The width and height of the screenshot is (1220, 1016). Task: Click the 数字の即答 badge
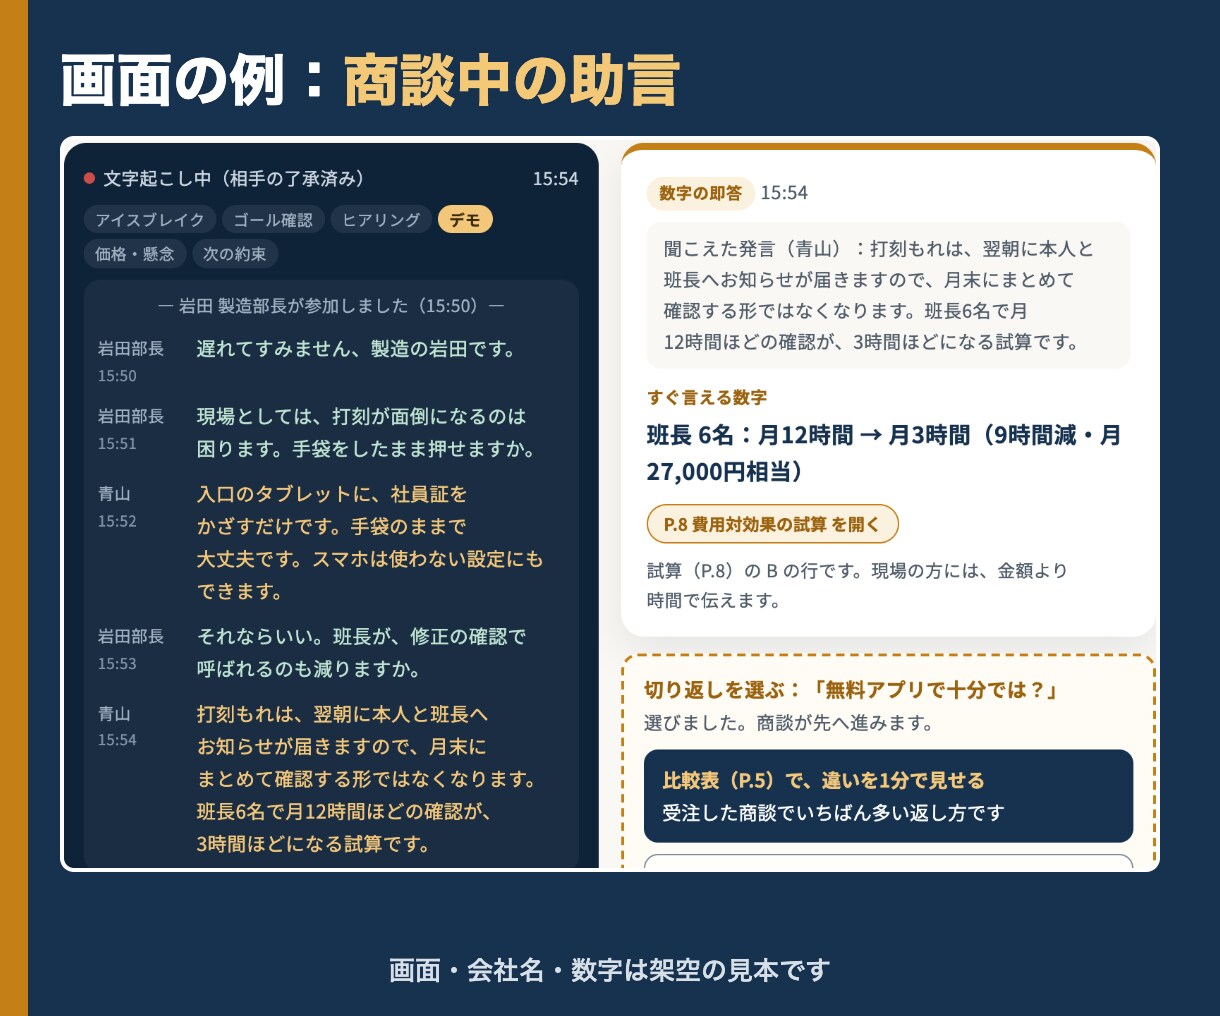point(700,193)
